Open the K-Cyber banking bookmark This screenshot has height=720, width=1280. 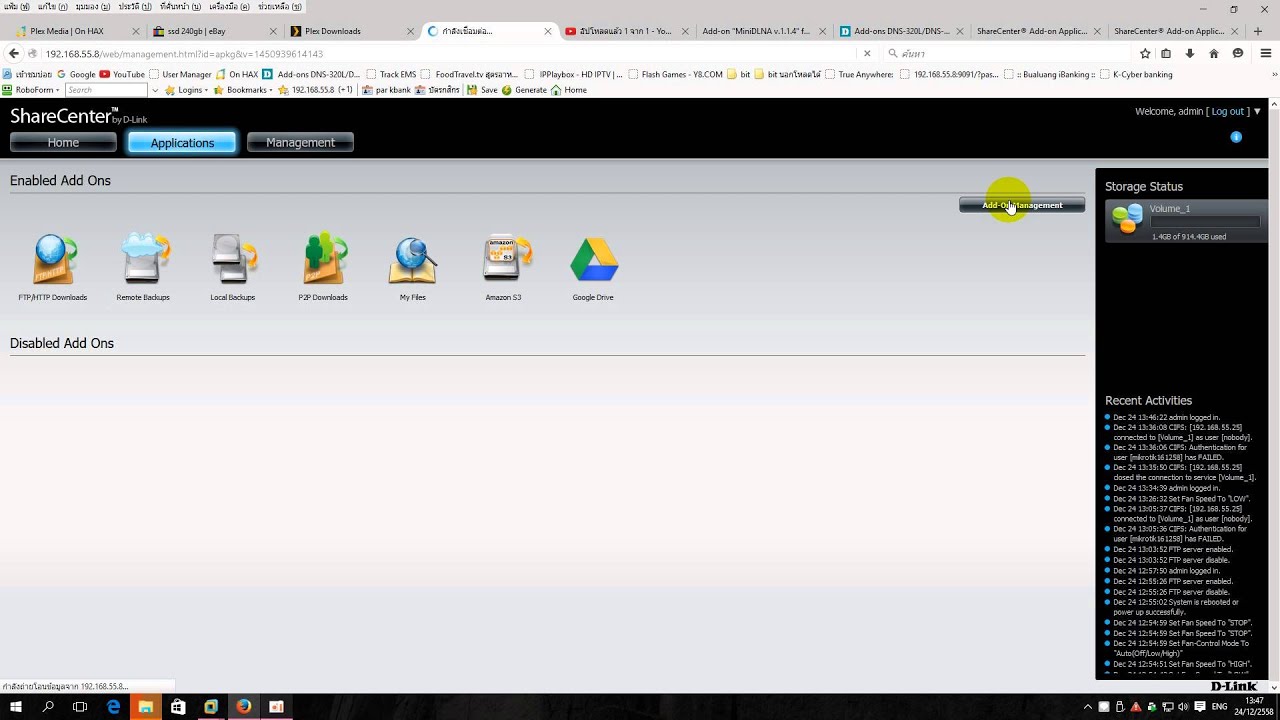click(1136, 74)
